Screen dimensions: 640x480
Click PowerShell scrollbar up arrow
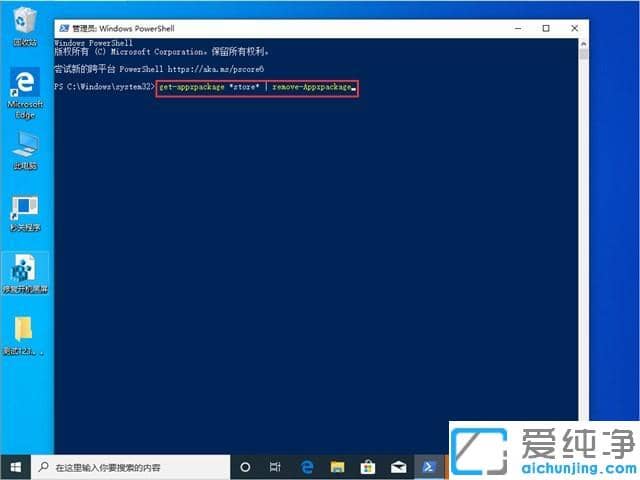(584, 44)
